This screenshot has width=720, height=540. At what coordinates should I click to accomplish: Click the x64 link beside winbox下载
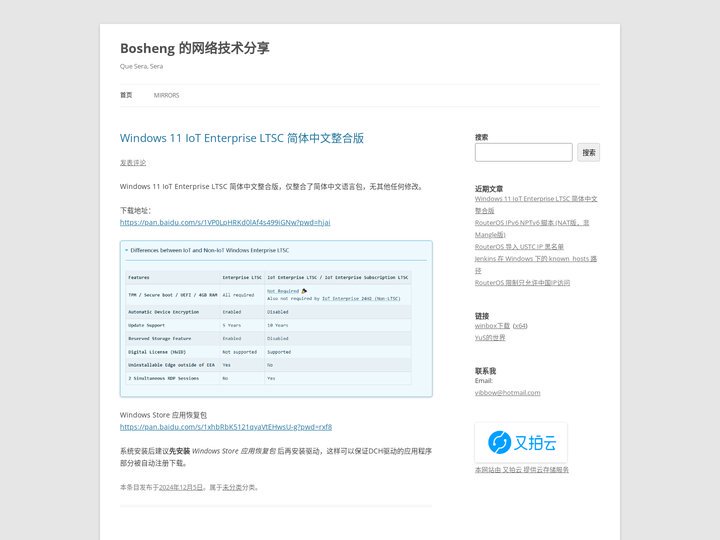[520, 326]
